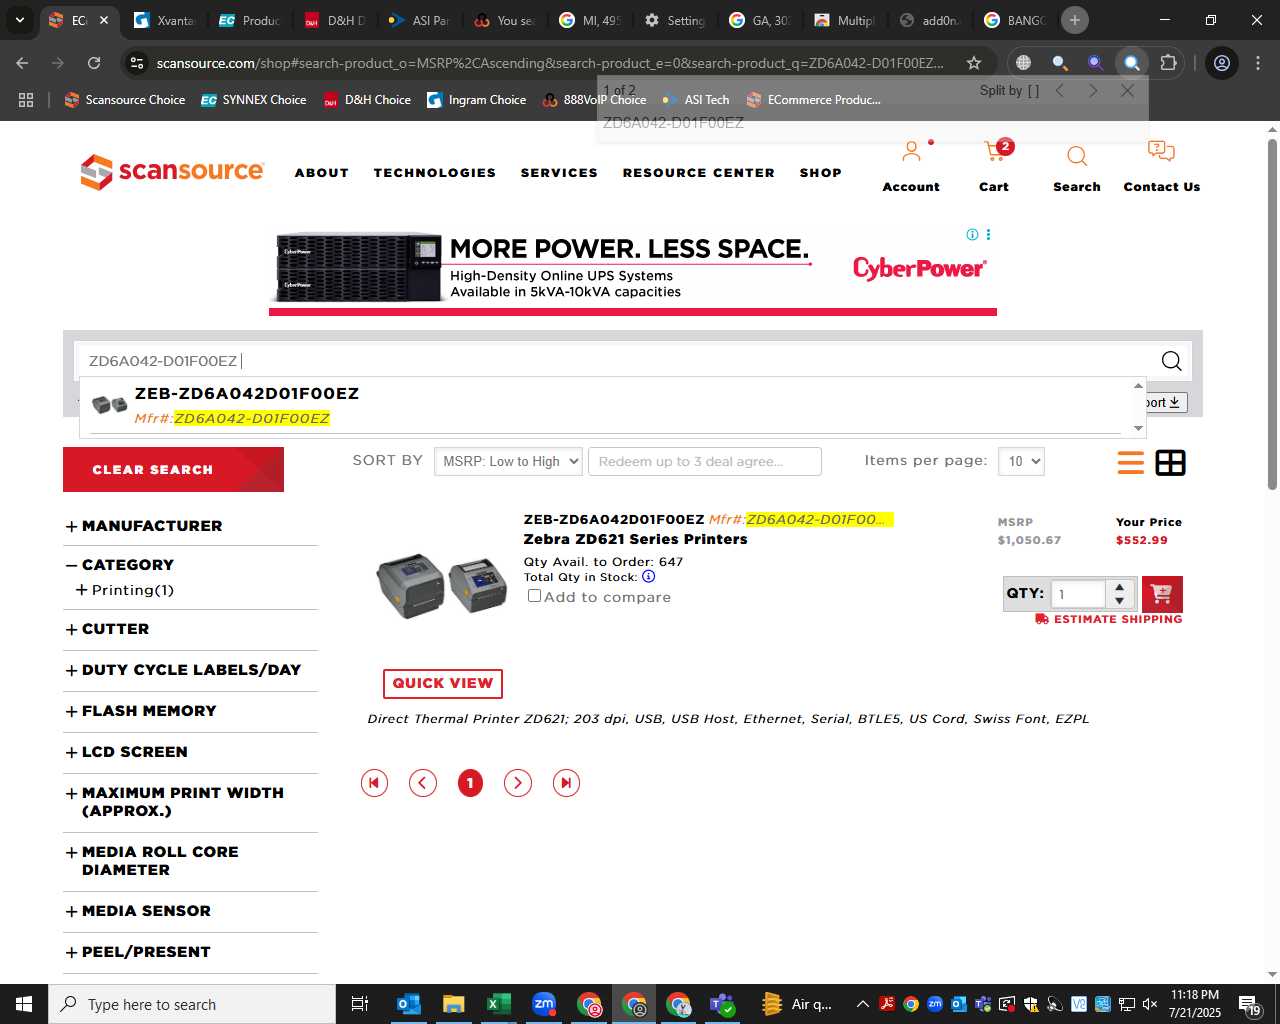
Task: Go to next results page
Action: (x=517, y=783)
